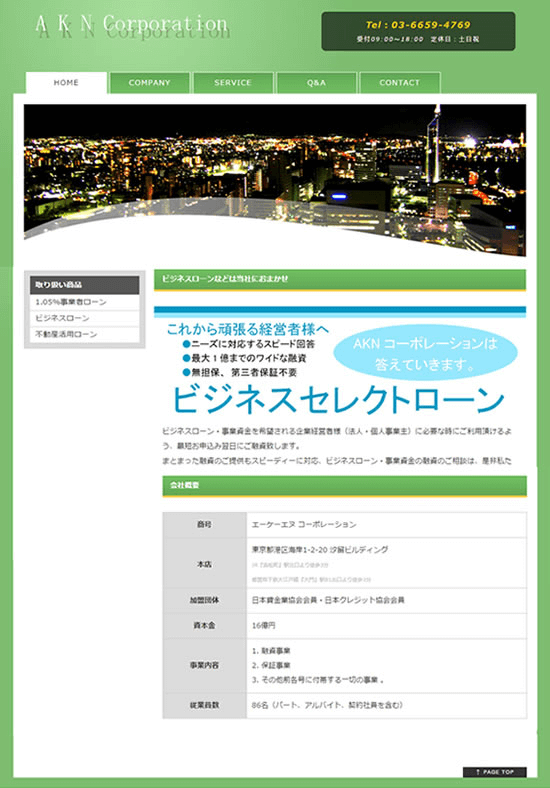Click the 商号 table row label
The image size is (550, 788).
[x=205, y=525]
